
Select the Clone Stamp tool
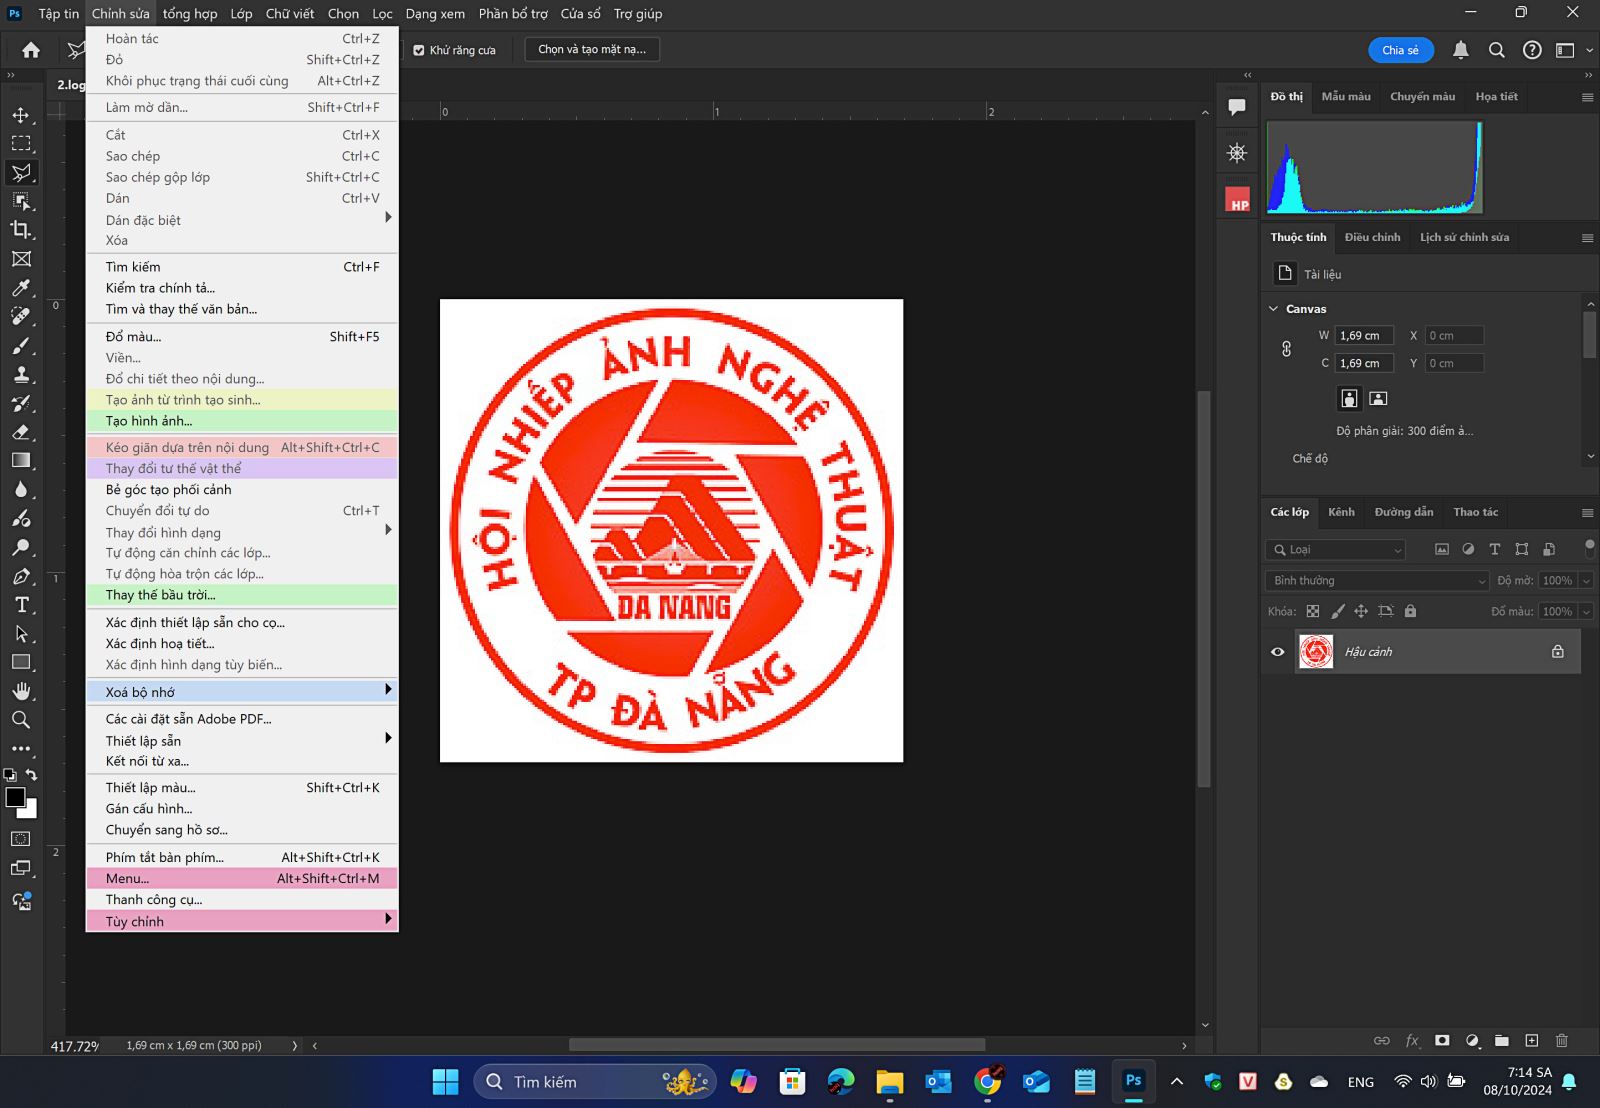coord(21,375)
